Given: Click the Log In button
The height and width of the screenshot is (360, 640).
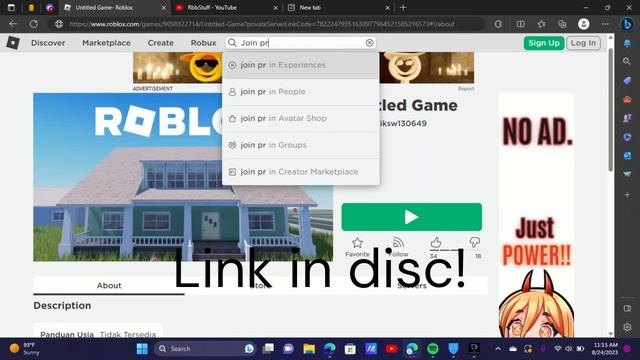Looking at the screenshot, I should pos(583,43).
